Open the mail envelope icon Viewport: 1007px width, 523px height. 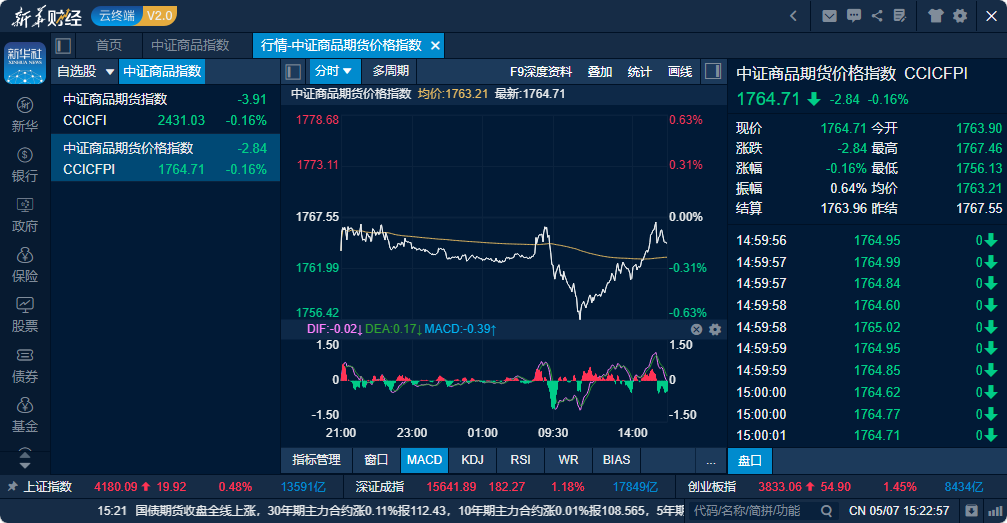[x=829, y=16]
